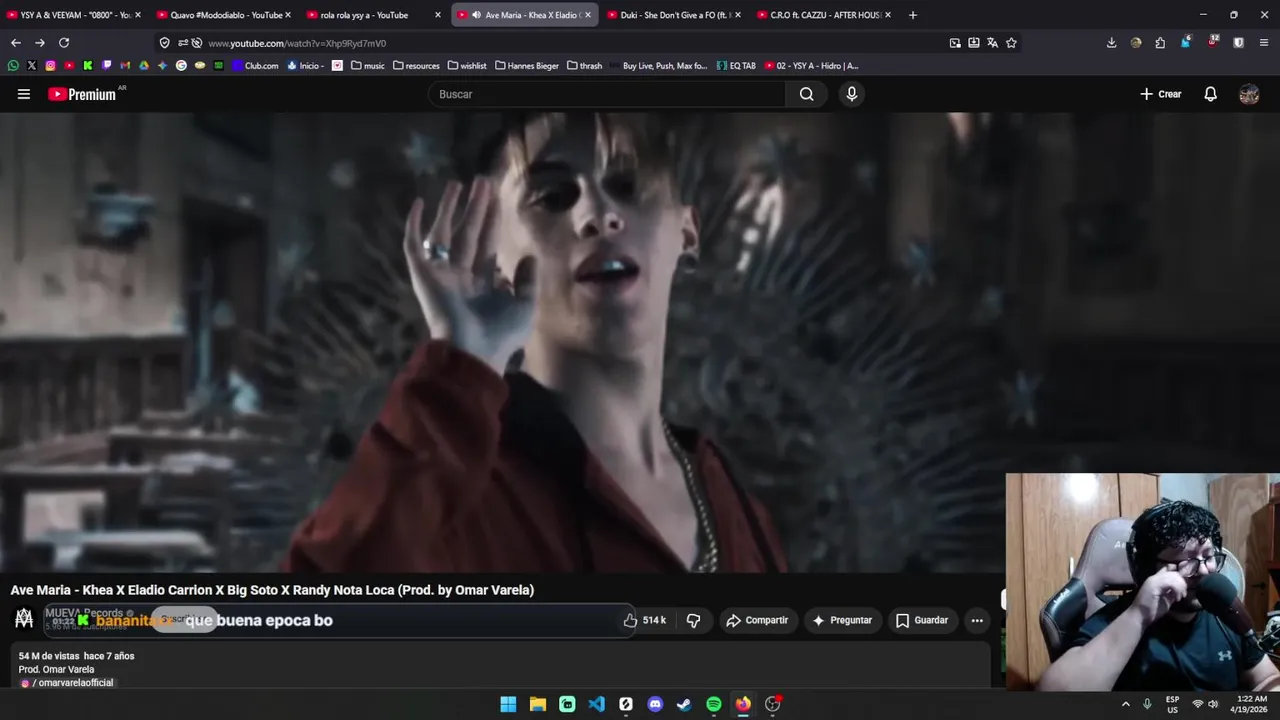The width and height of the screenshot is (1280, 720).
Task: Open the tracking protection shield icon
Action: [165, 43]
